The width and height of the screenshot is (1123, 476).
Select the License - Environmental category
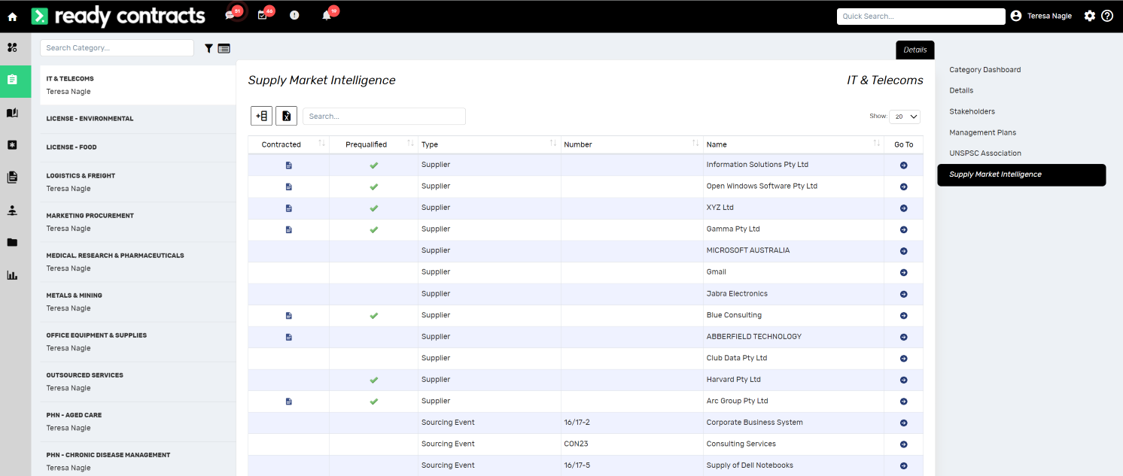coord(138,119)
